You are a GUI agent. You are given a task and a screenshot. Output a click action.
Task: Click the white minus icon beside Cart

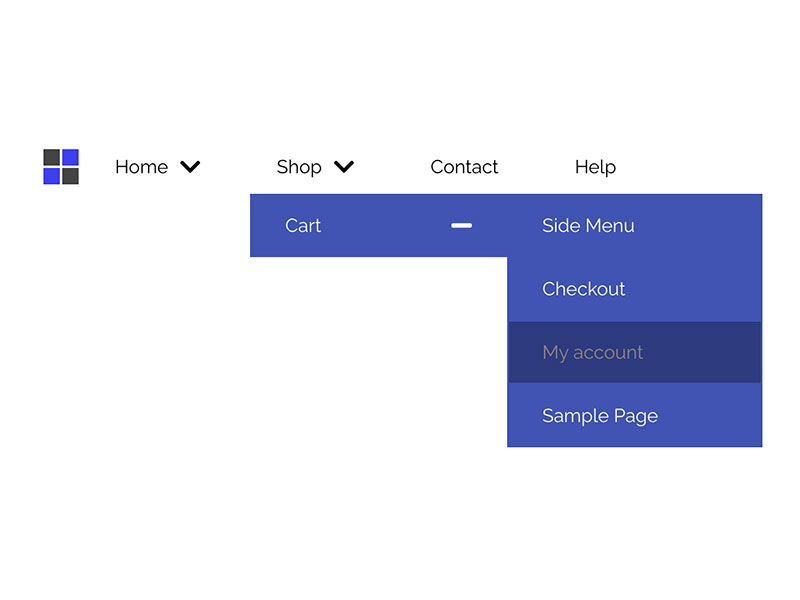pyautogui.click(x=461, y=226)
